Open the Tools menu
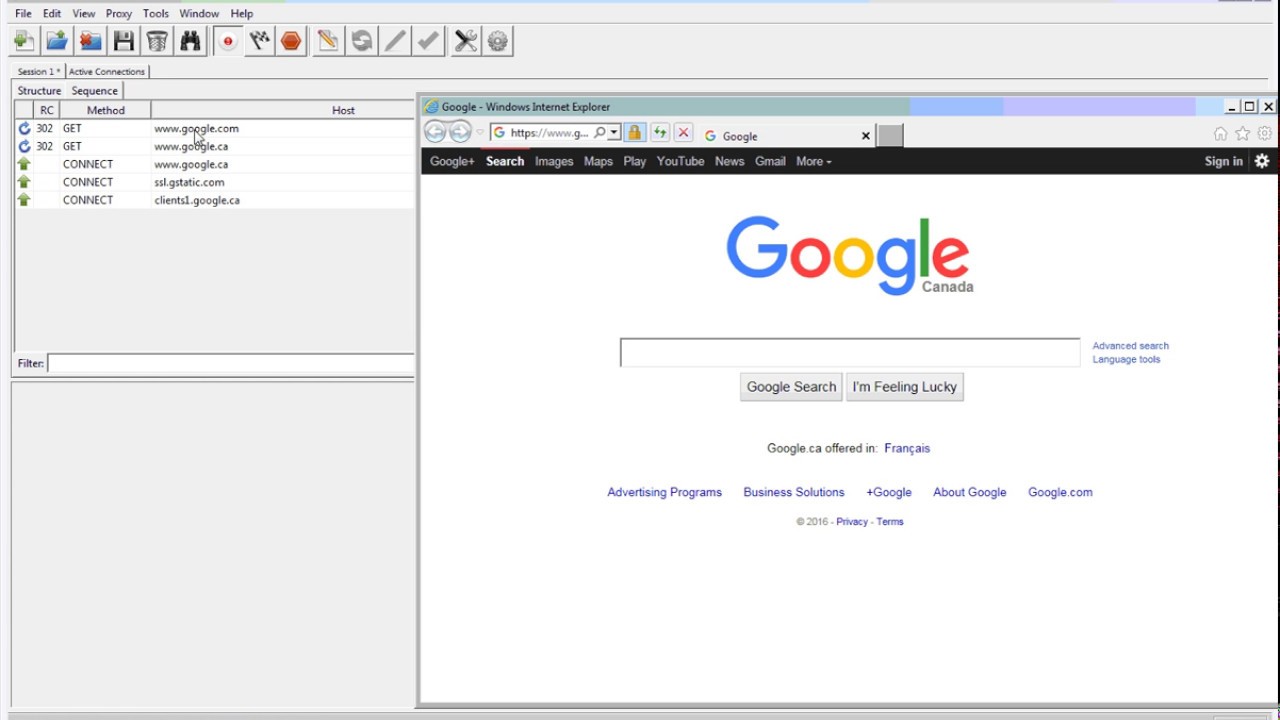The image size is (1280, 720). tap(156, 13)
